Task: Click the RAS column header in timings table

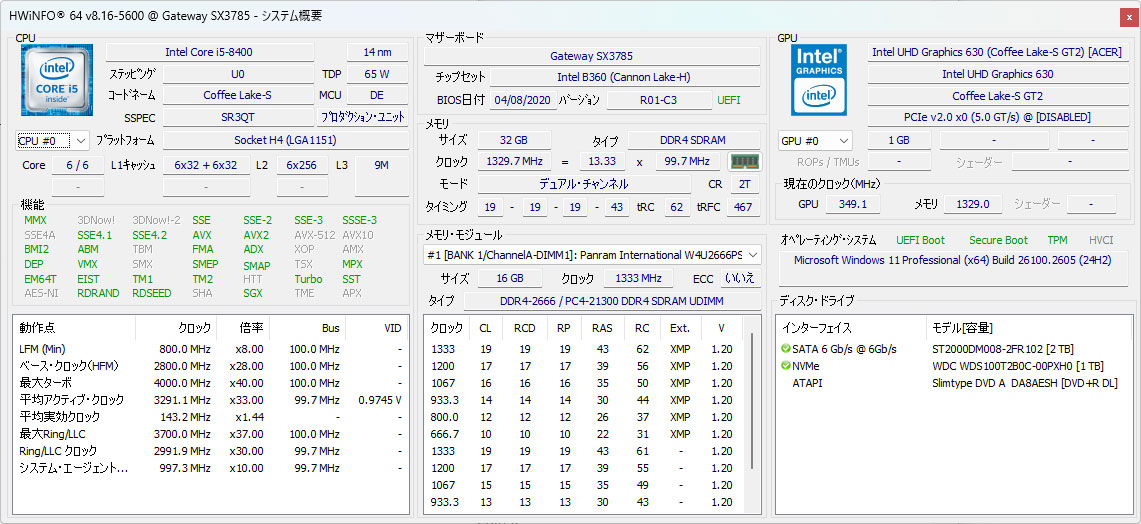Action: pyautogui.click(x=602, y=328)
